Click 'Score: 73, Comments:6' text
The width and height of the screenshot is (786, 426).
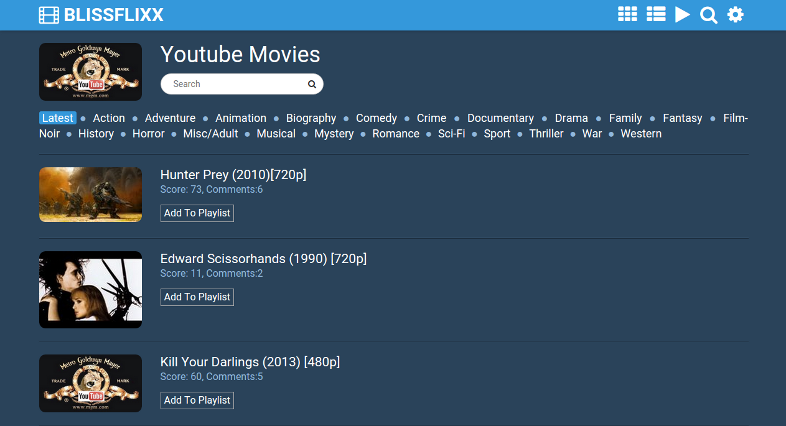212,189
